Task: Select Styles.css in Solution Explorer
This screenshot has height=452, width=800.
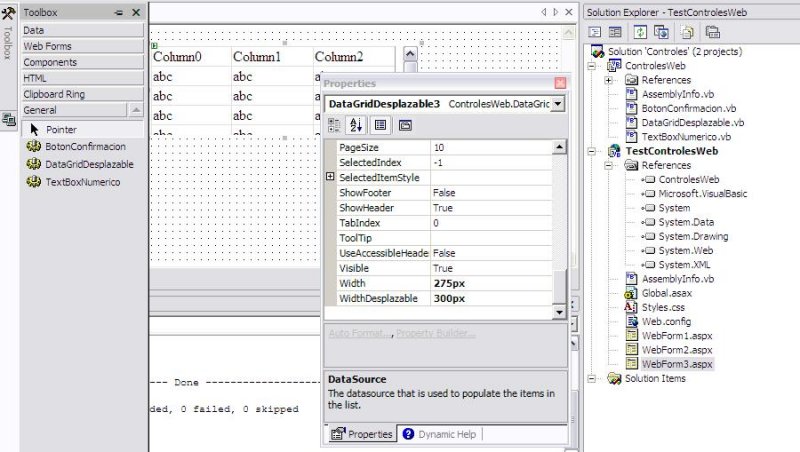Action: pyautogui.click(x=663, y=307)
